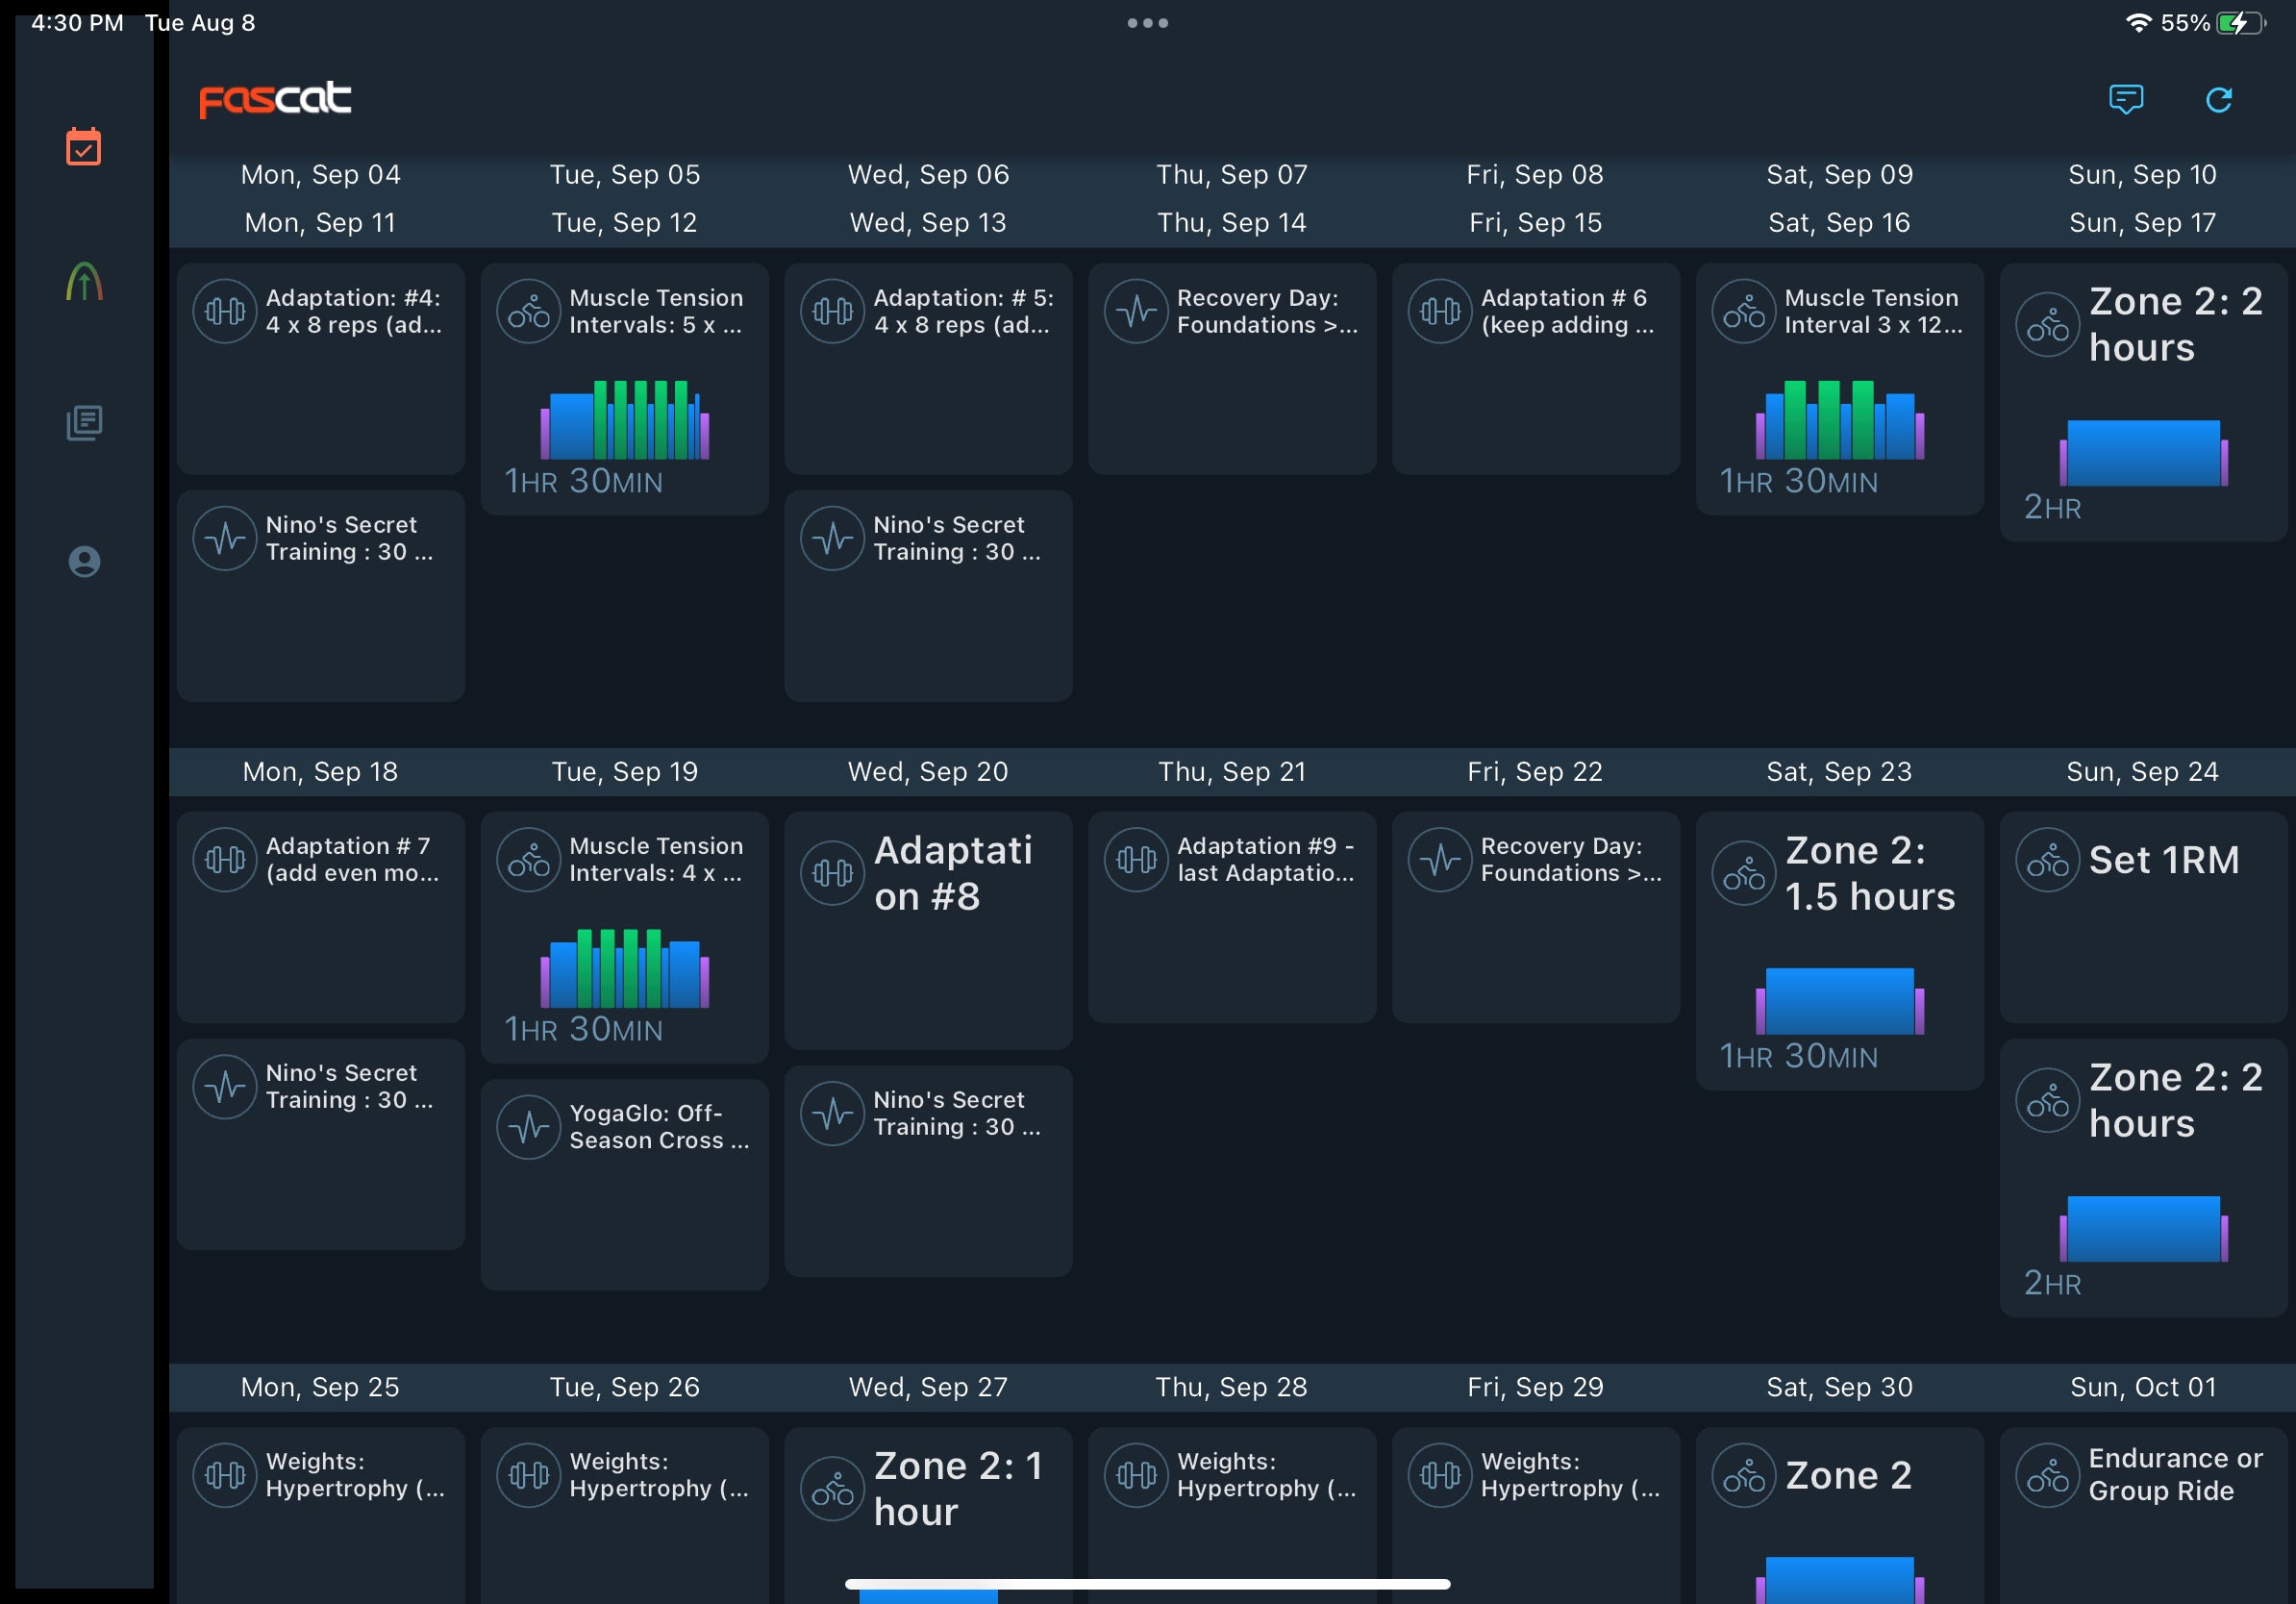2296x1604 pixels.
Task: Tap bike icon of Zone 2: 1 hour
Action: pyautogui.click(x=833, y=1489)
